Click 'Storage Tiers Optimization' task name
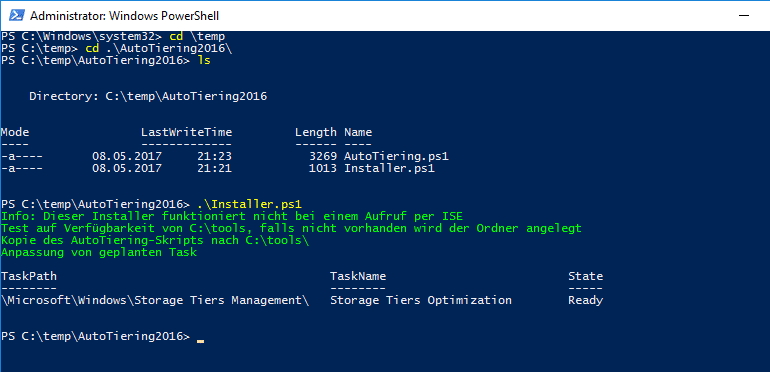 pyautogui.click(x=421, y=300)
